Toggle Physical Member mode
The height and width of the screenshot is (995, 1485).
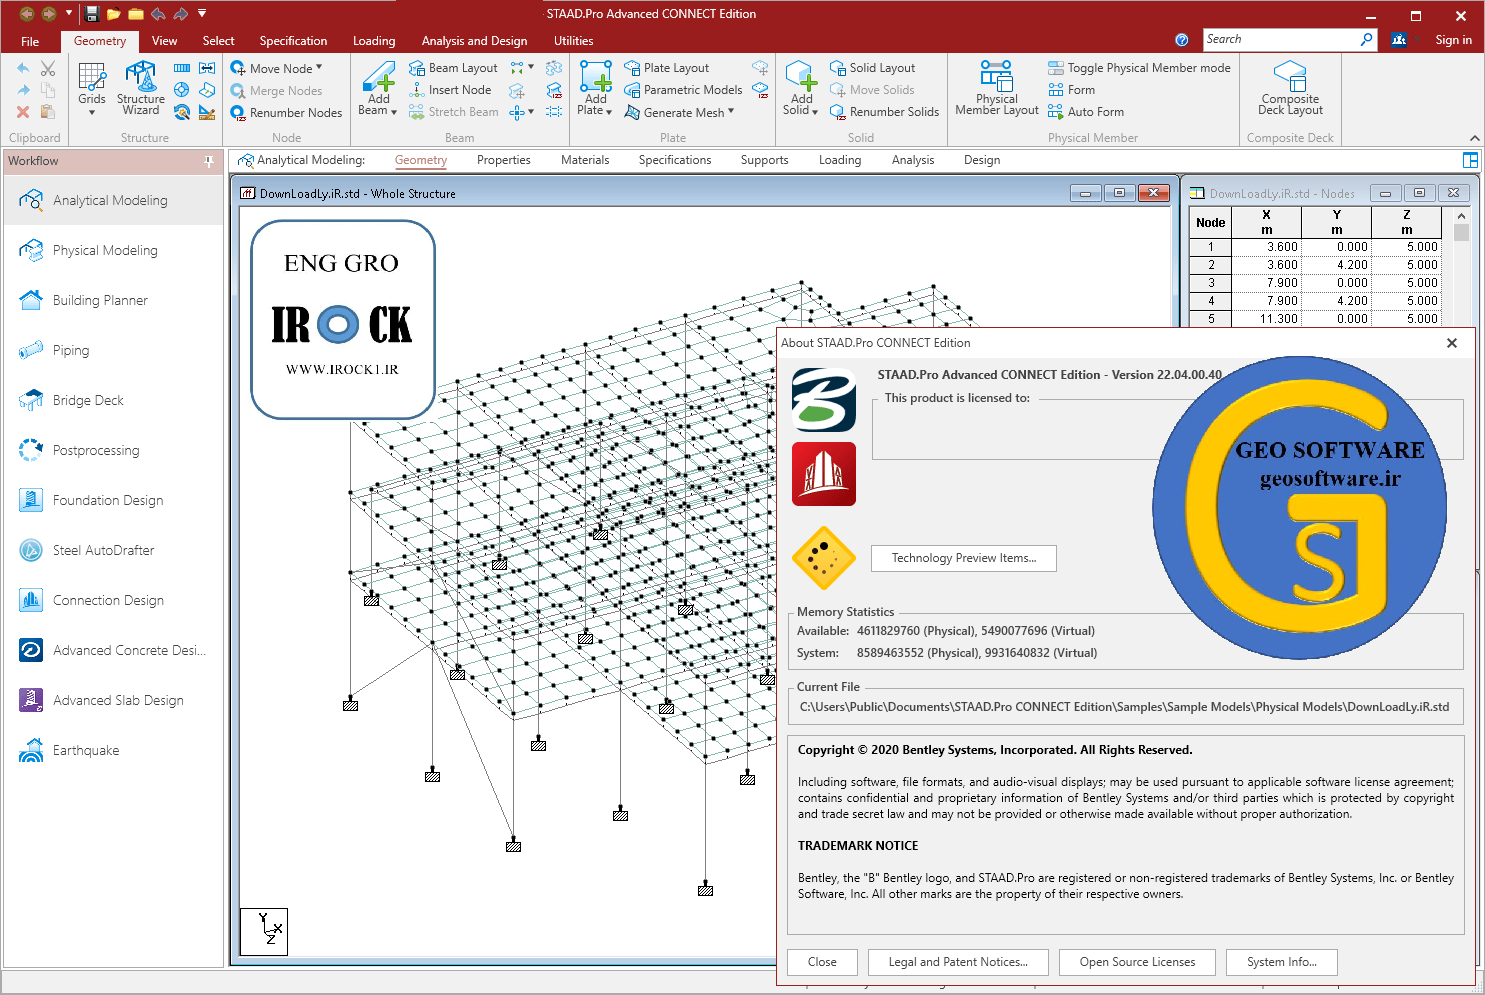click(1139, 68)
